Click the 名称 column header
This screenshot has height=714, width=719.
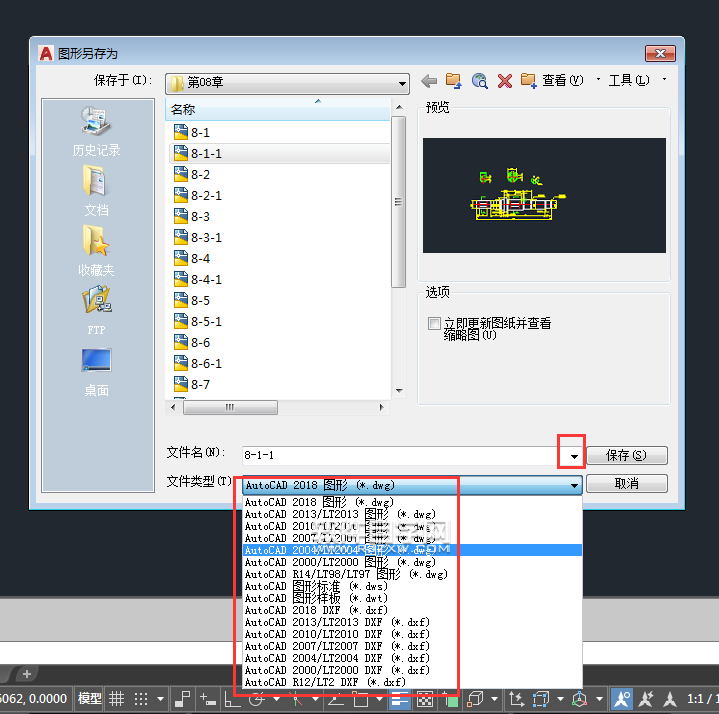point(277,110)
